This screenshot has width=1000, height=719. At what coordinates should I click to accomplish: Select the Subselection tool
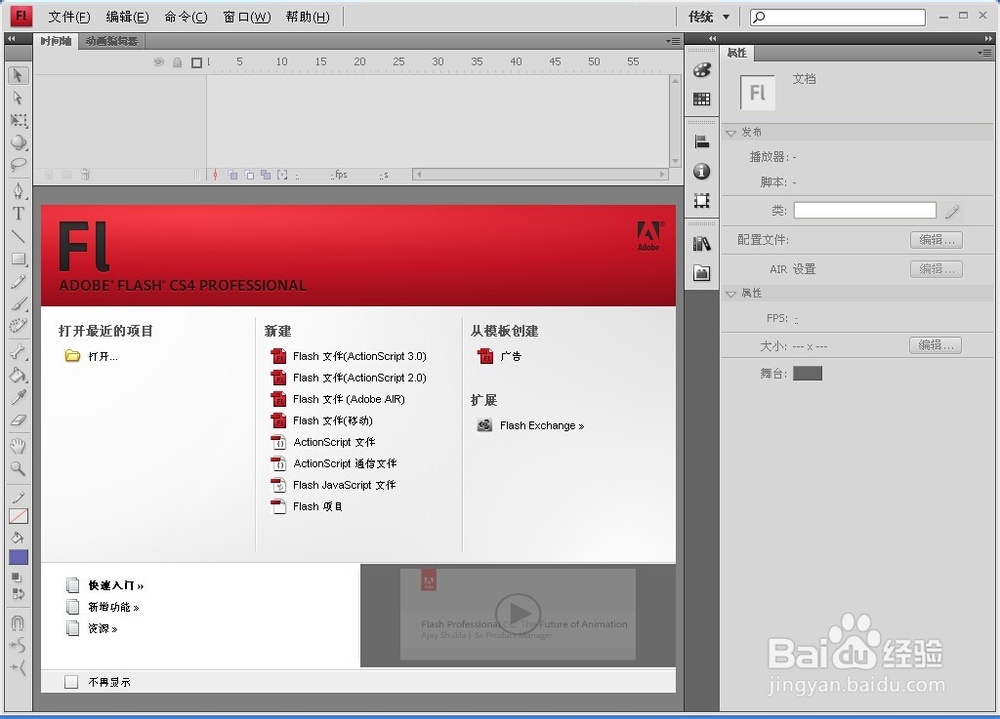point(18,98)
